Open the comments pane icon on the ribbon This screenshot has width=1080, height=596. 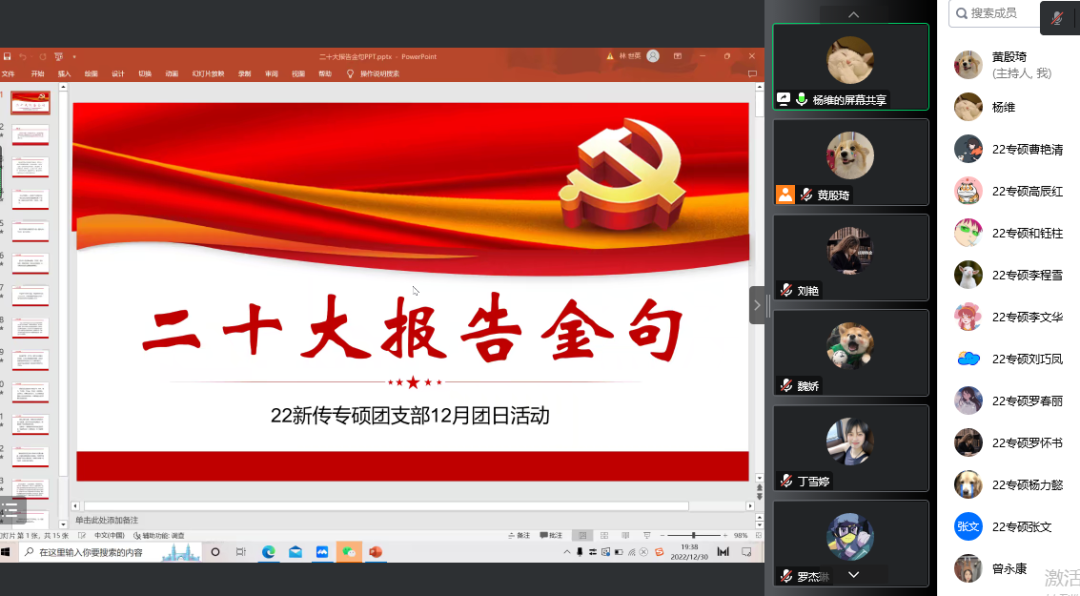pyautogui.click(x=752, y=74)
